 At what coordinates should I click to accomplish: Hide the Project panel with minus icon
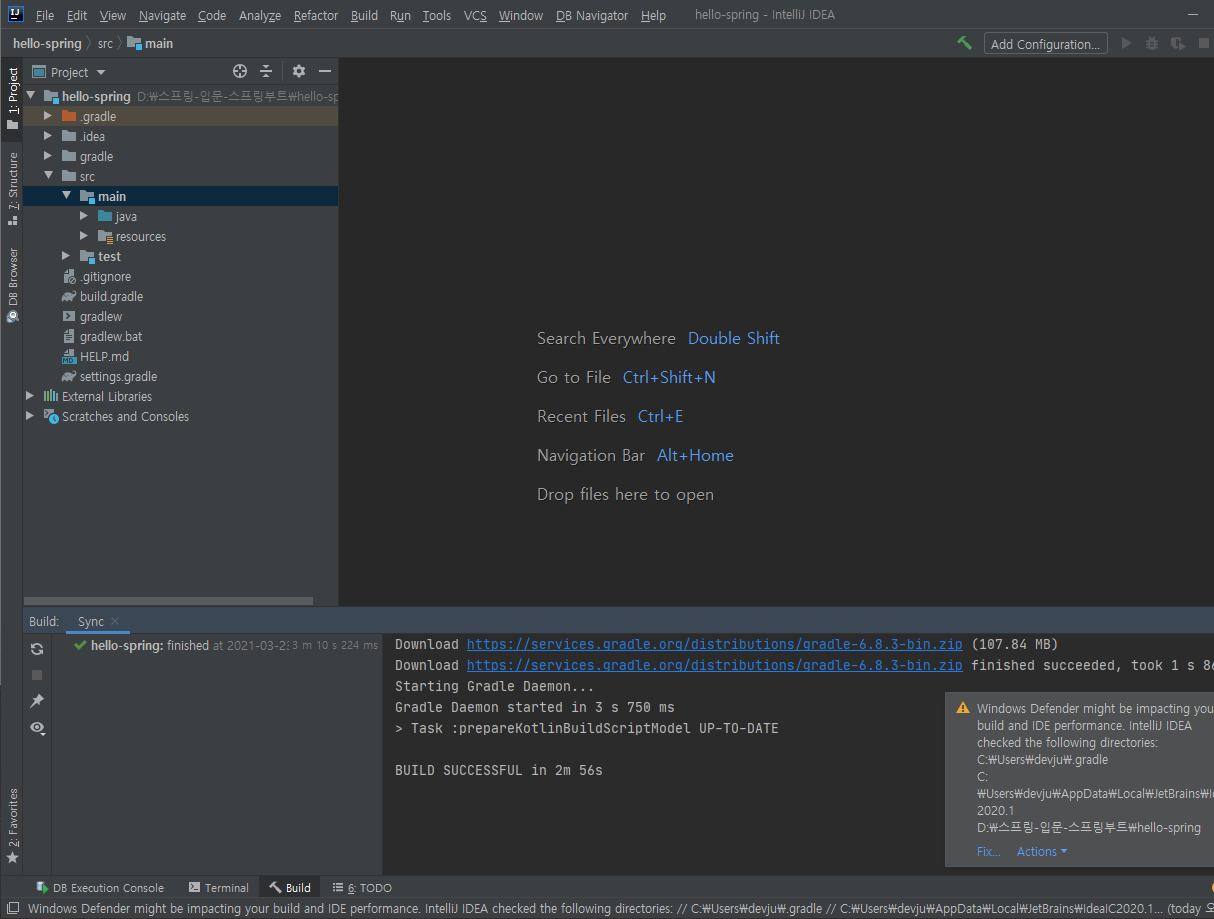coord(325,71)
